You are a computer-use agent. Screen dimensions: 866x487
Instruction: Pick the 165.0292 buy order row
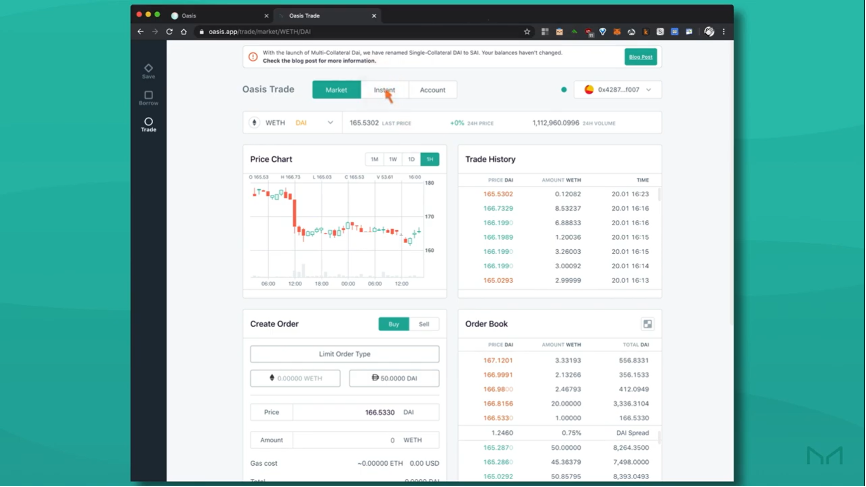point(558,476)
